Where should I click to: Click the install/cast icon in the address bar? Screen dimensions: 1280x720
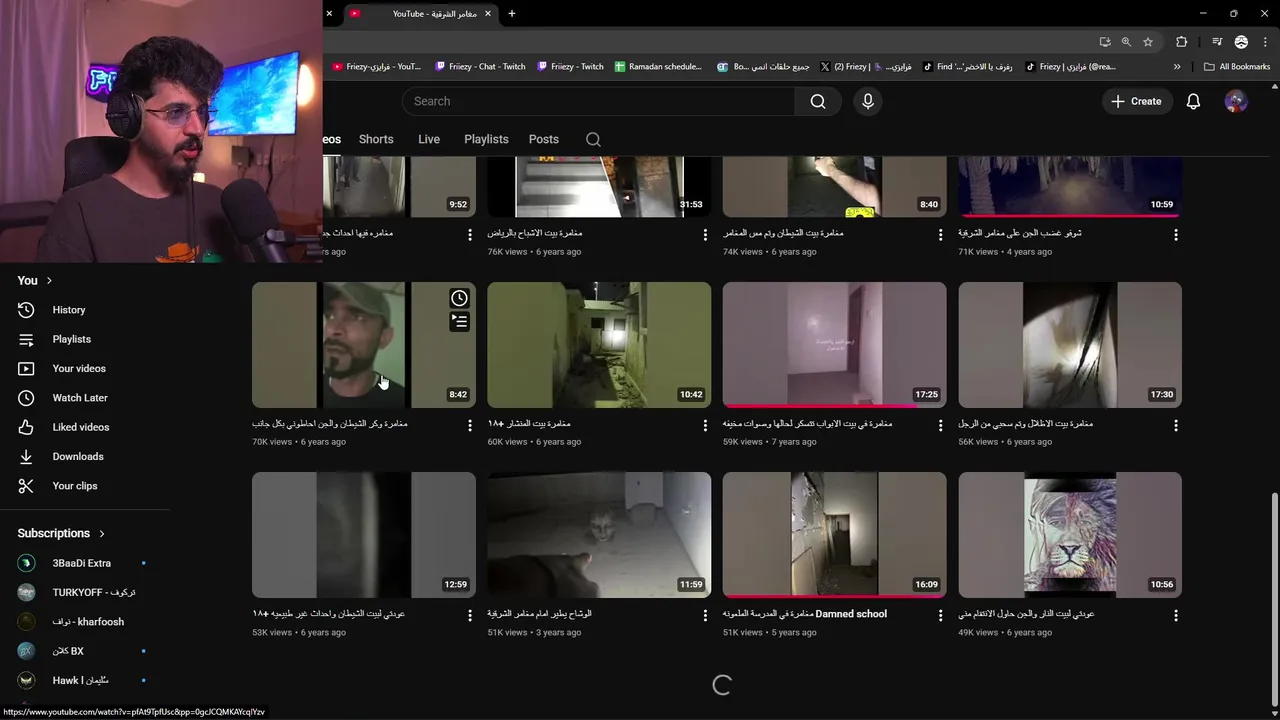[x=1105, y=42]
